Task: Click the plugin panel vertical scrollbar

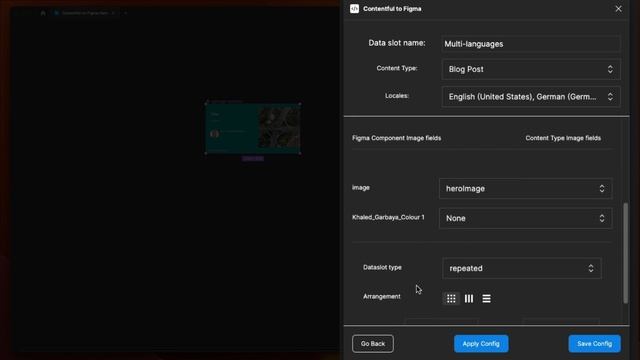Action: click(x=625, y=253)
